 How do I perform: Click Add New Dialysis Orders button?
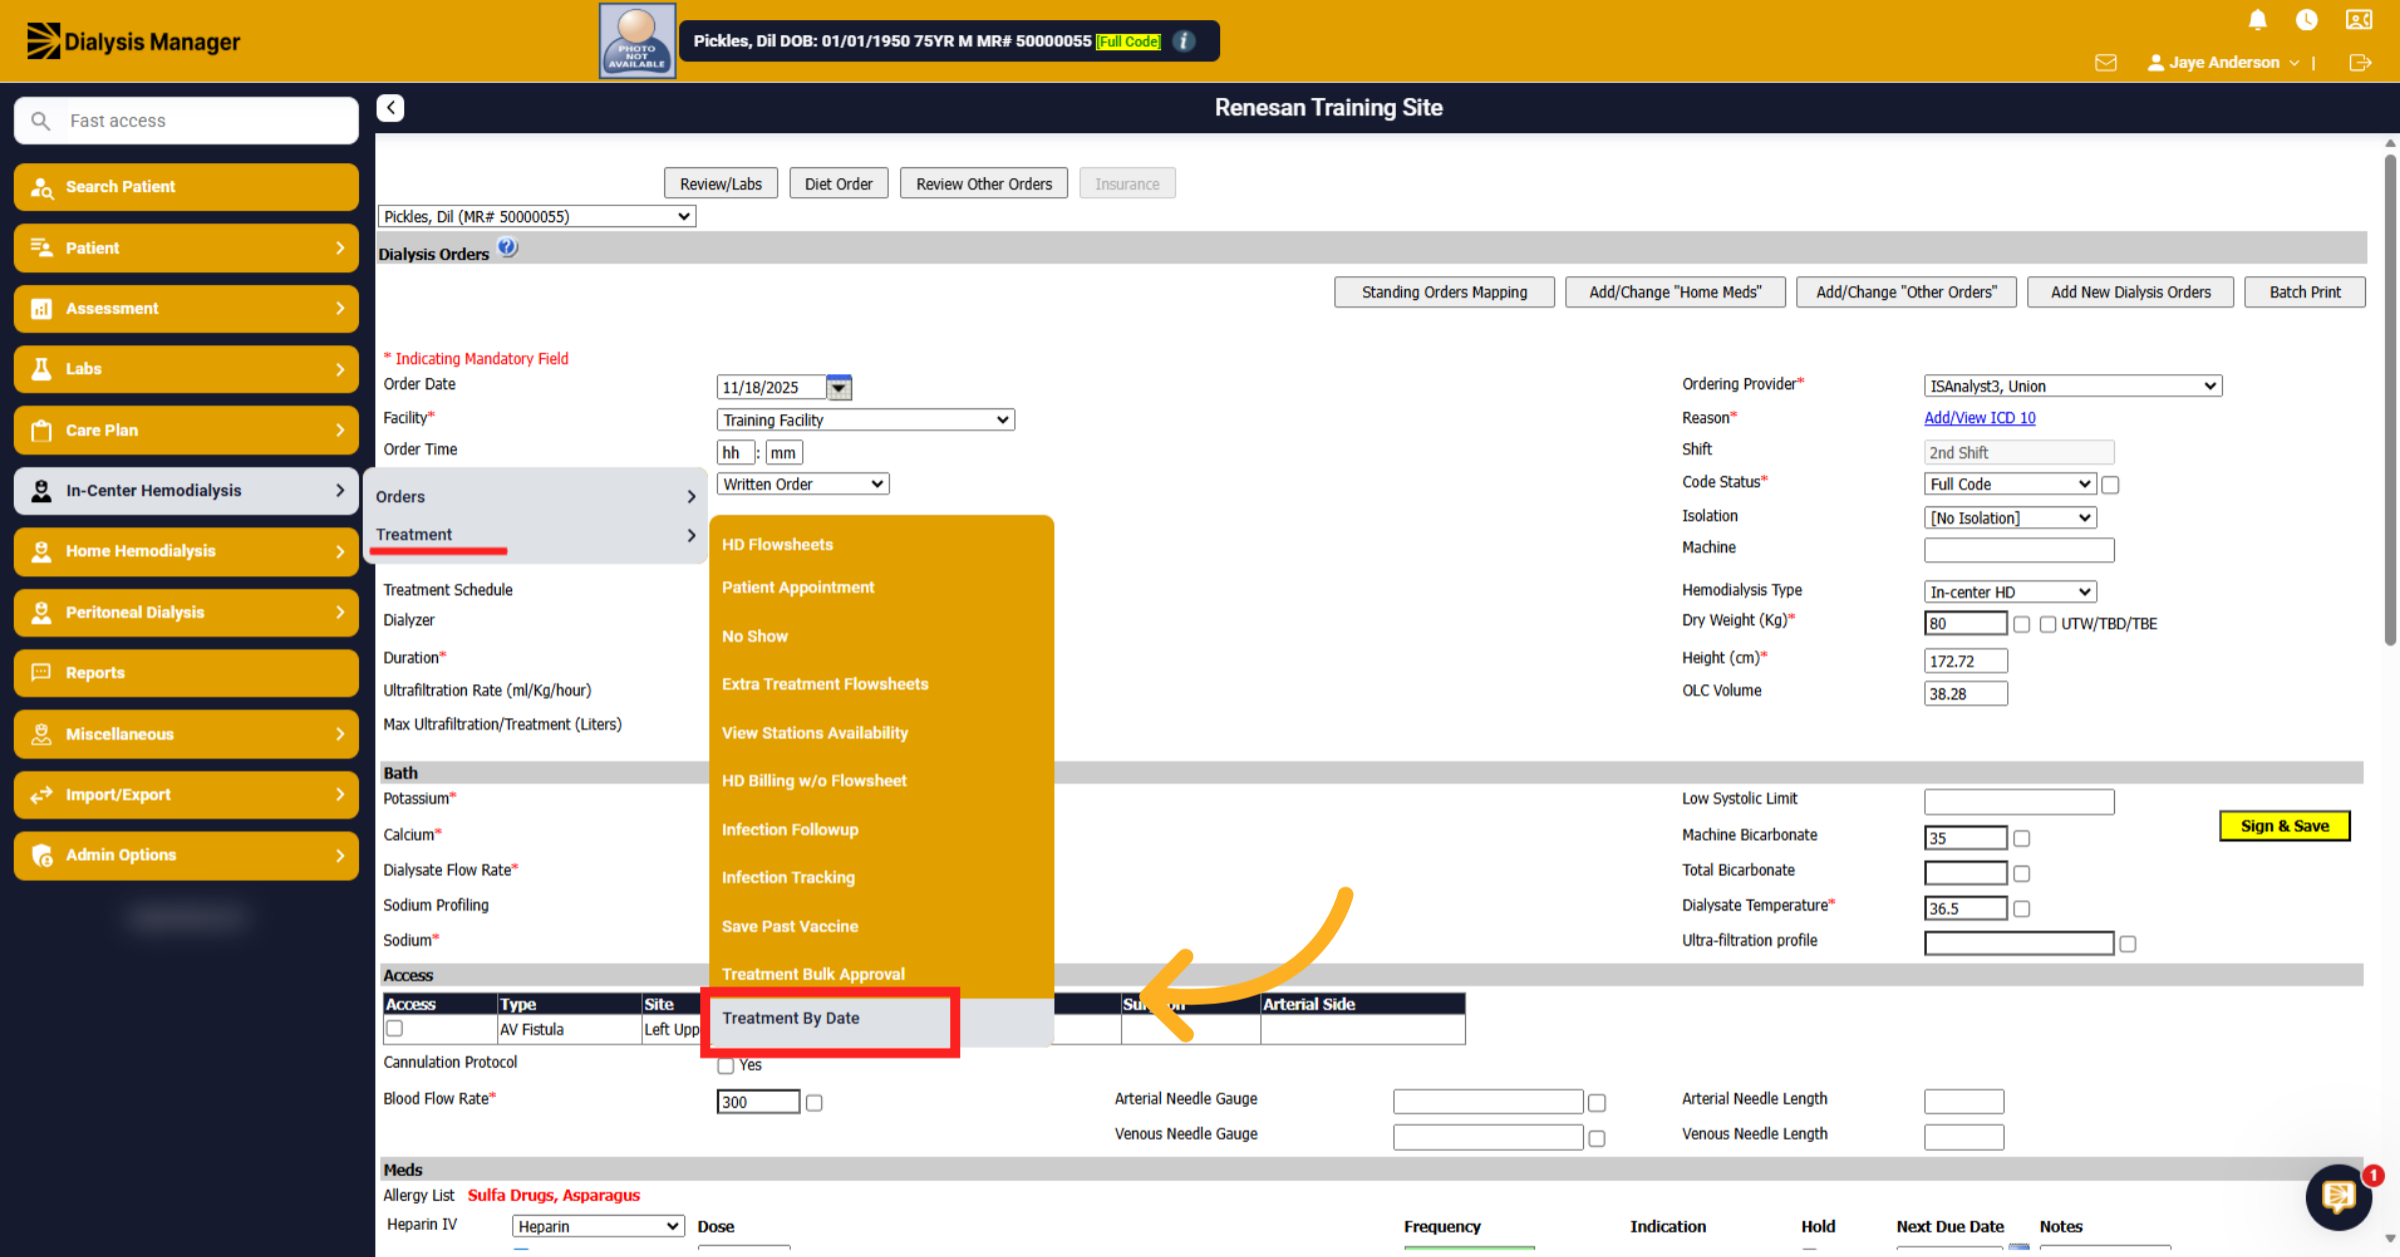point(2131,292)
